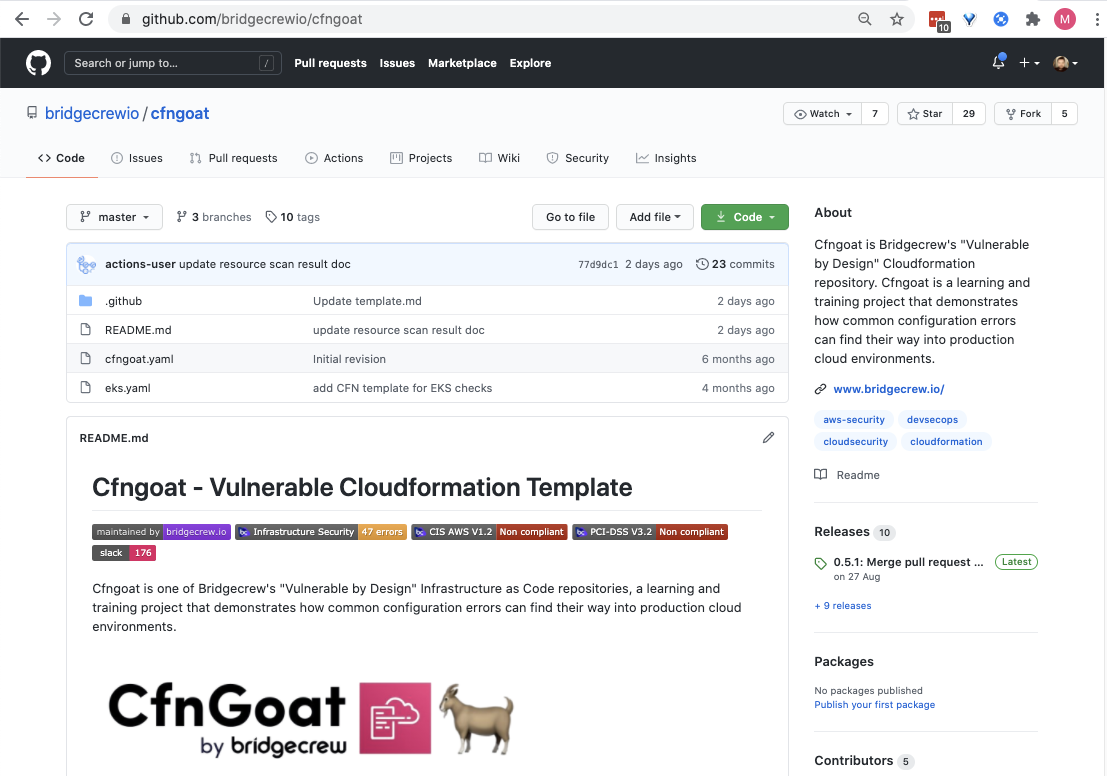
Task: Fork the repository
Action: pos(1023,114)
